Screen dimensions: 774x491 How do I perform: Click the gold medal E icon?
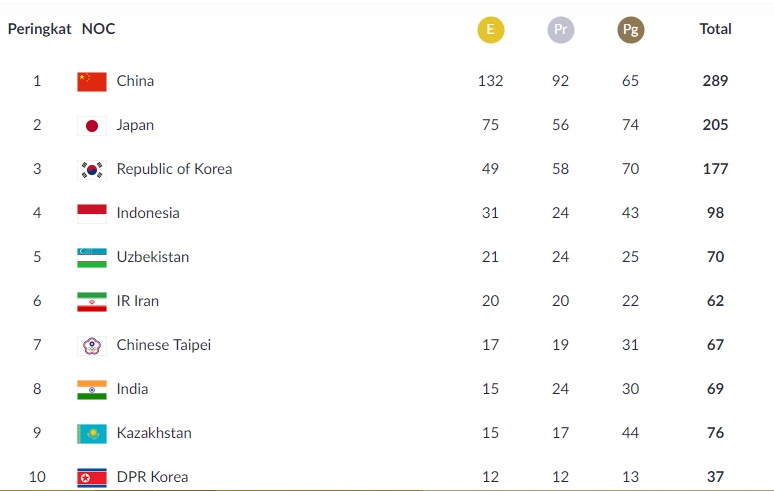[490, 30]
